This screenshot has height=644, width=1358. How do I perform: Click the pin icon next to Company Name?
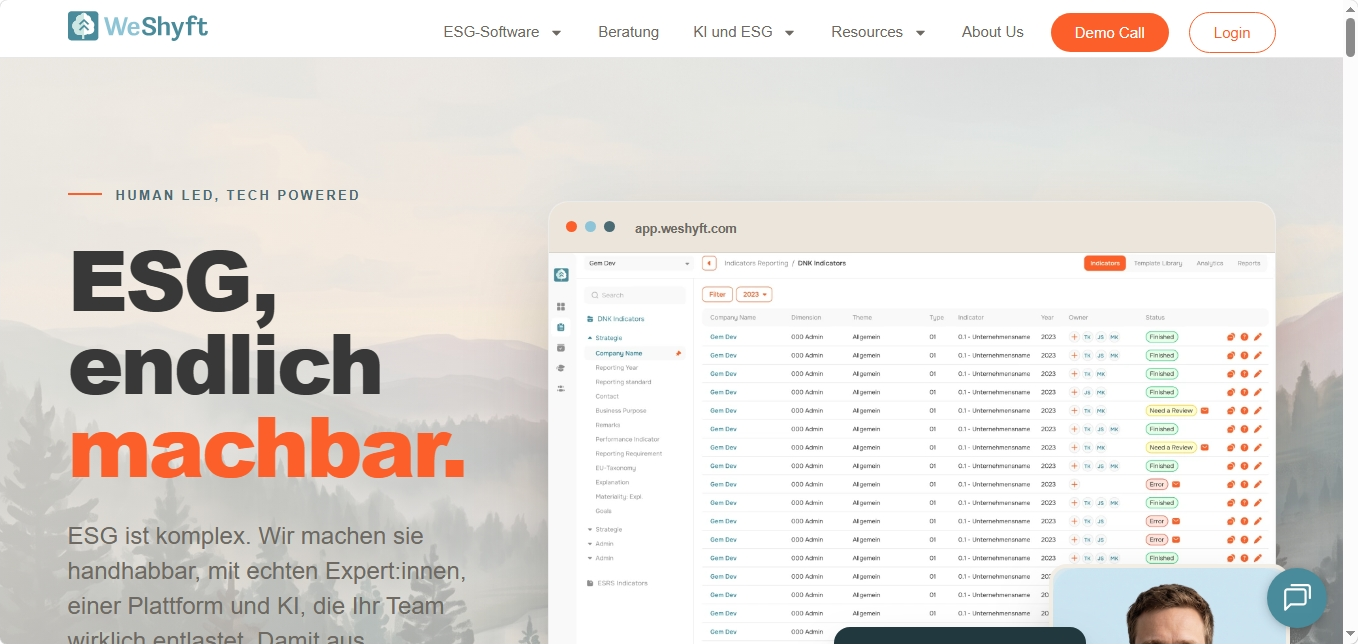(678, 353)
